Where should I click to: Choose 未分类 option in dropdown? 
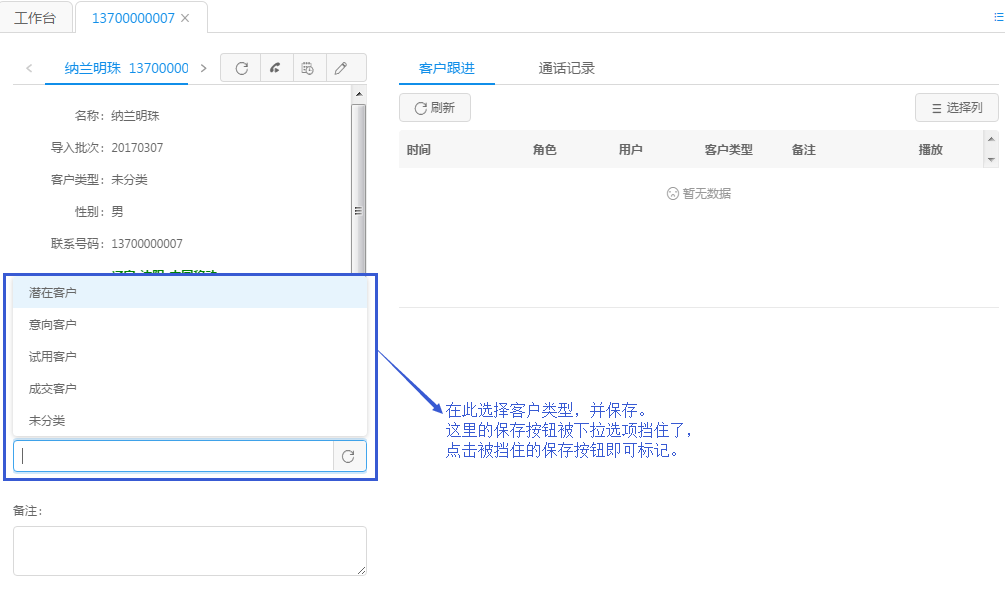coord(47,421)
